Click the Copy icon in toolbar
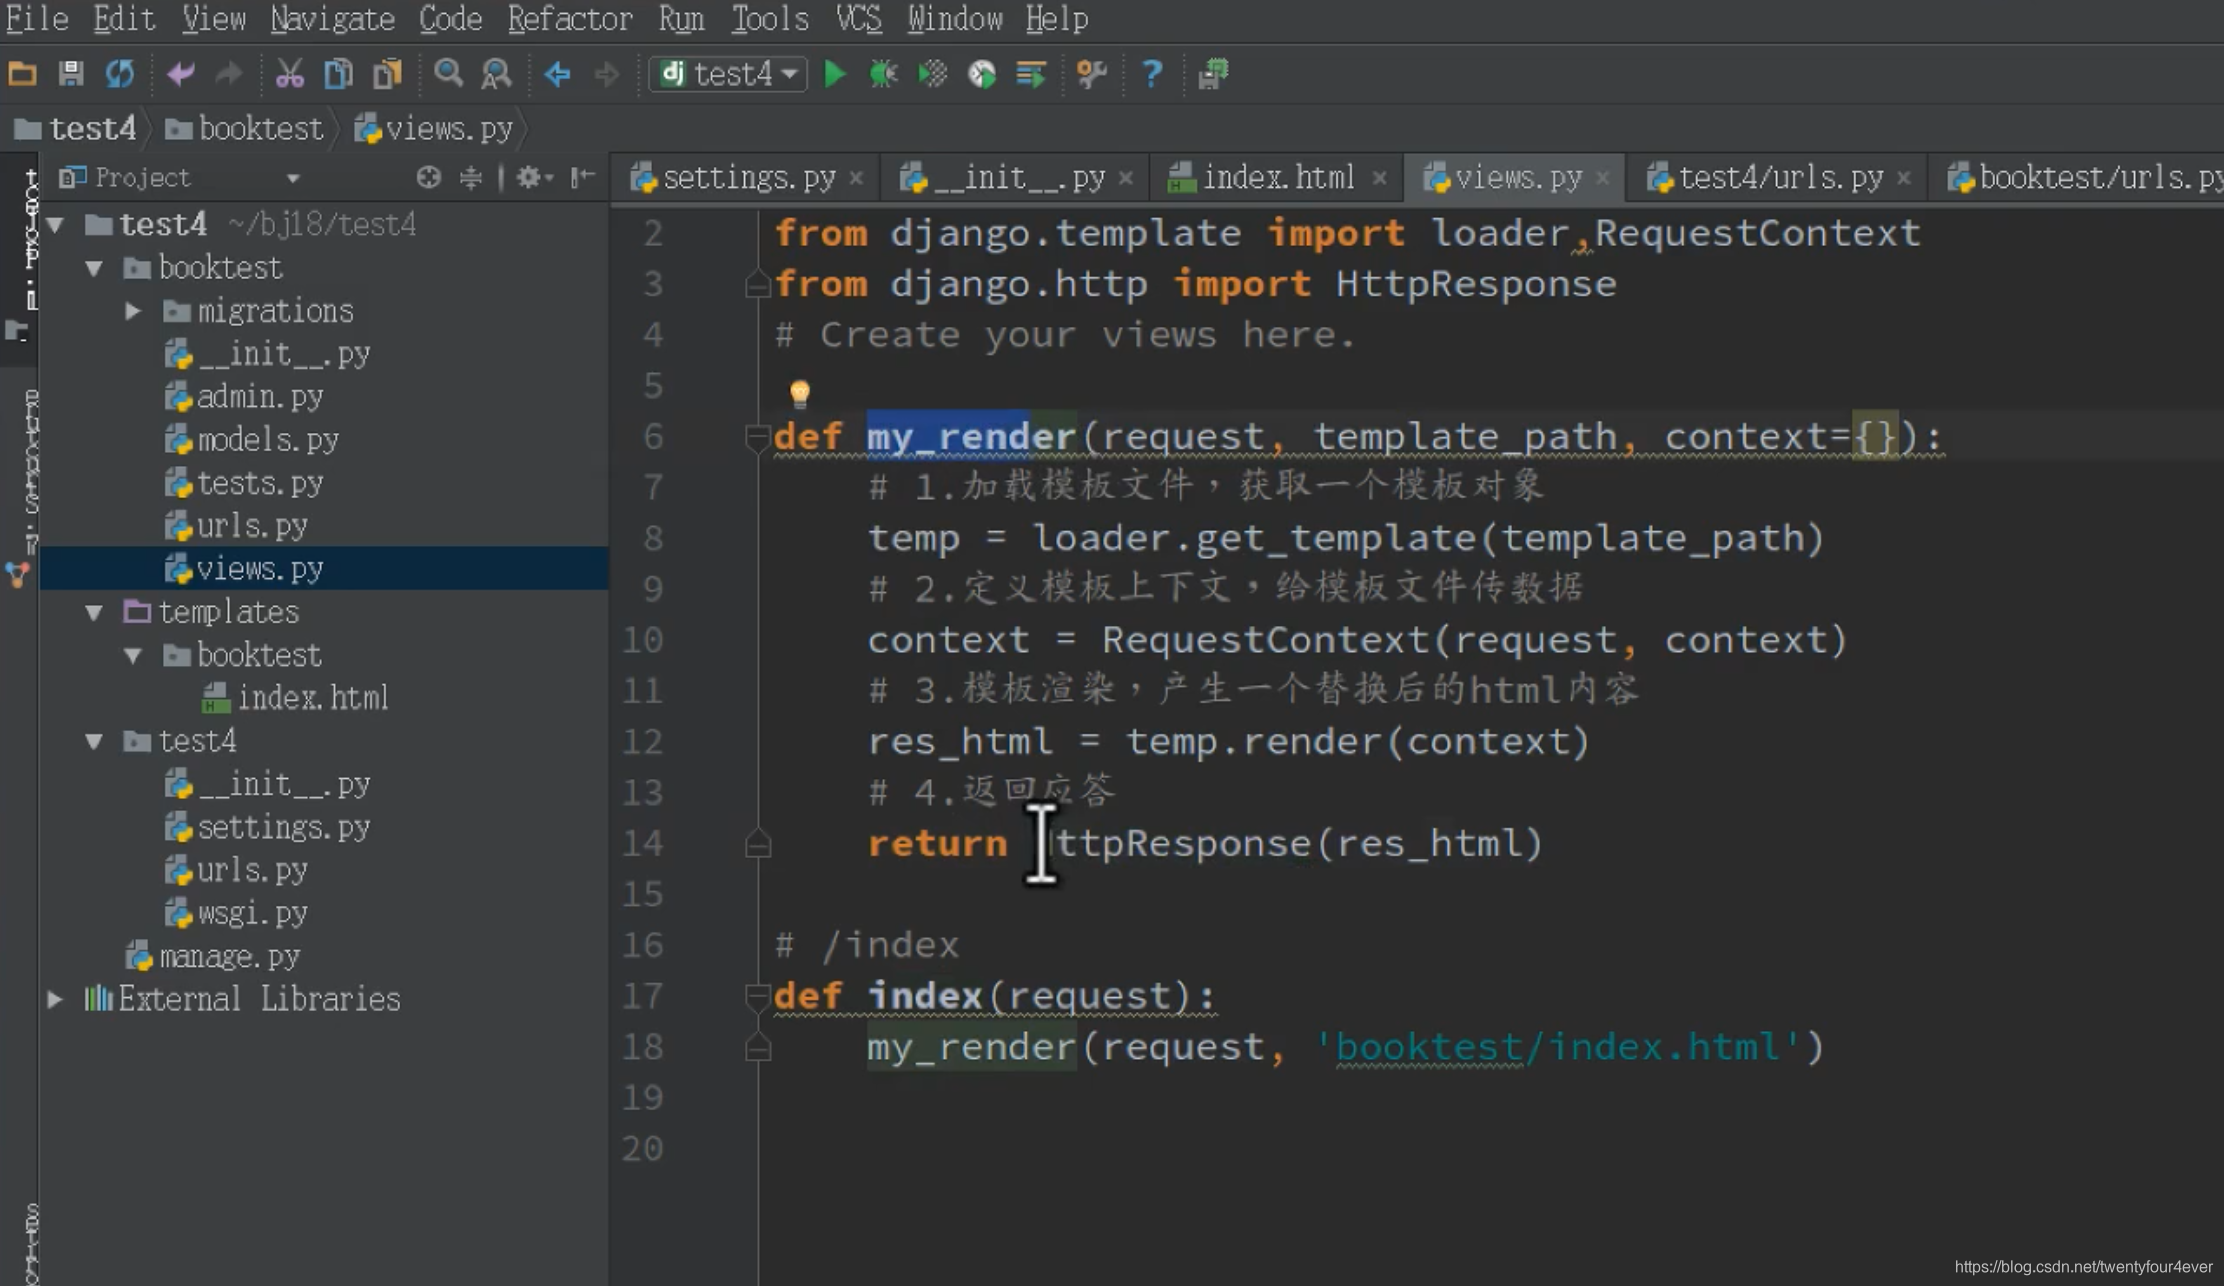2224x1286 pixels. 338,74
